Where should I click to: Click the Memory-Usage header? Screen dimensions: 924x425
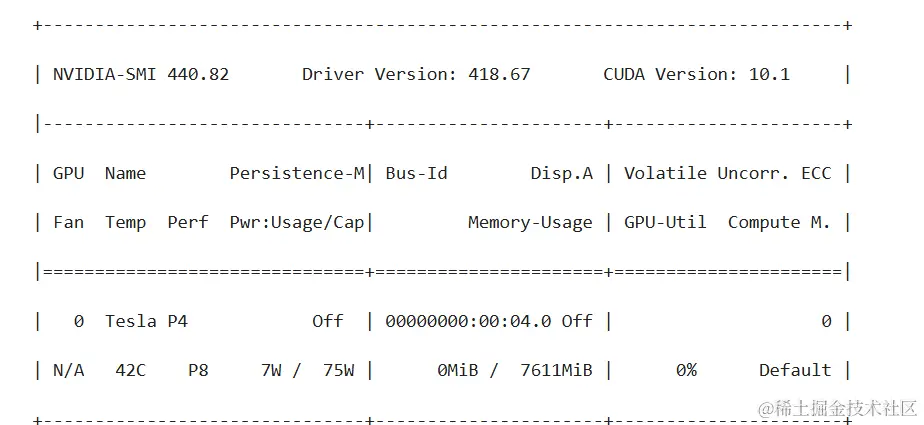pyautogui.click(x=530, y=223)
